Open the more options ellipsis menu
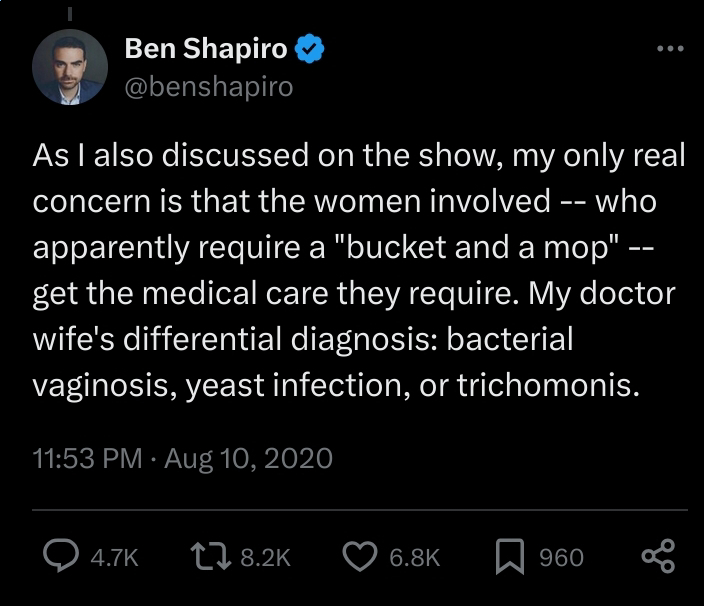 pyautogui.click(x=669, y=48)
